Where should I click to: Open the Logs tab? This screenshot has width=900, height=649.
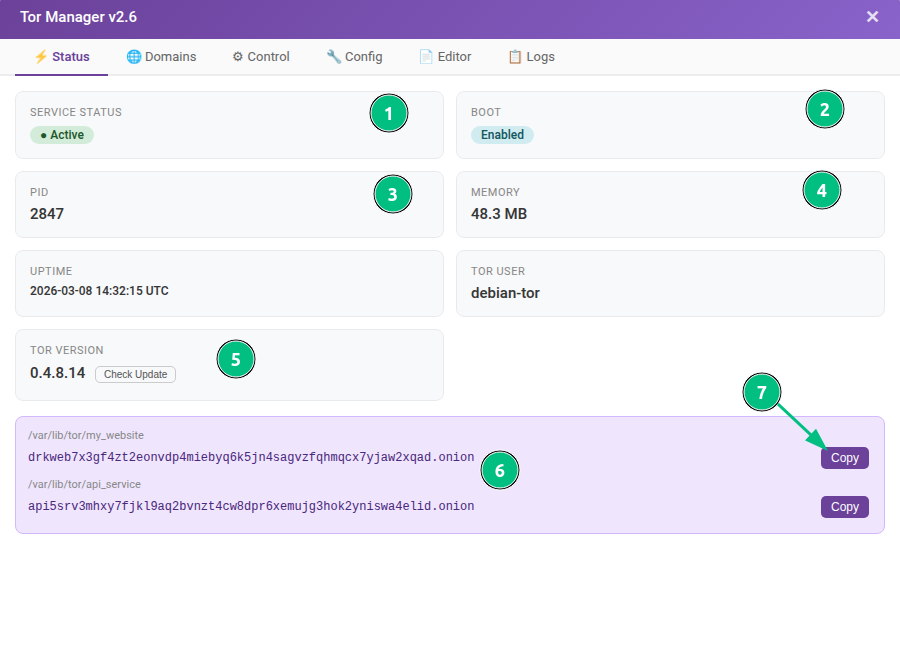[532, 56]
